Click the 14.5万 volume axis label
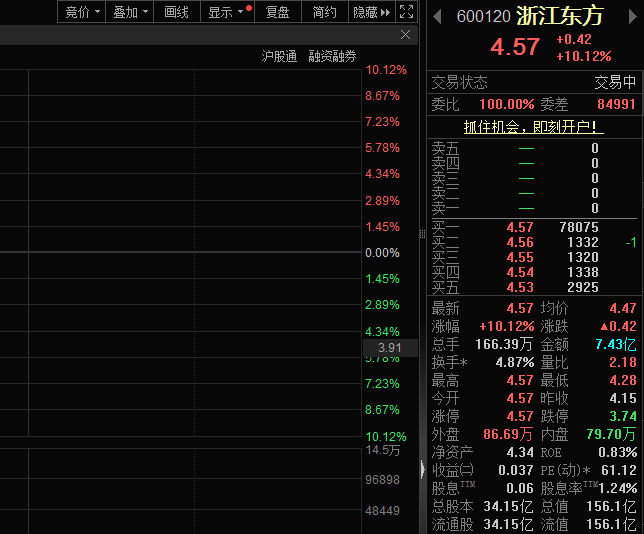Image resolution: width=644 pixels, height=534 pixels. (383, 450)
